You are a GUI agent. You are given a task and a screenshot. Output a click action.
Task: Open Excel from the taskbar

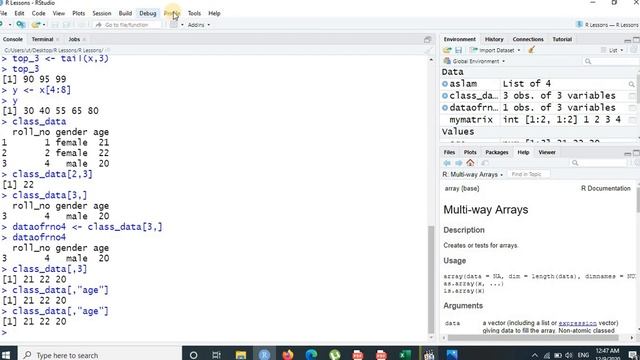pyautogui.click(x=404, y=354)
